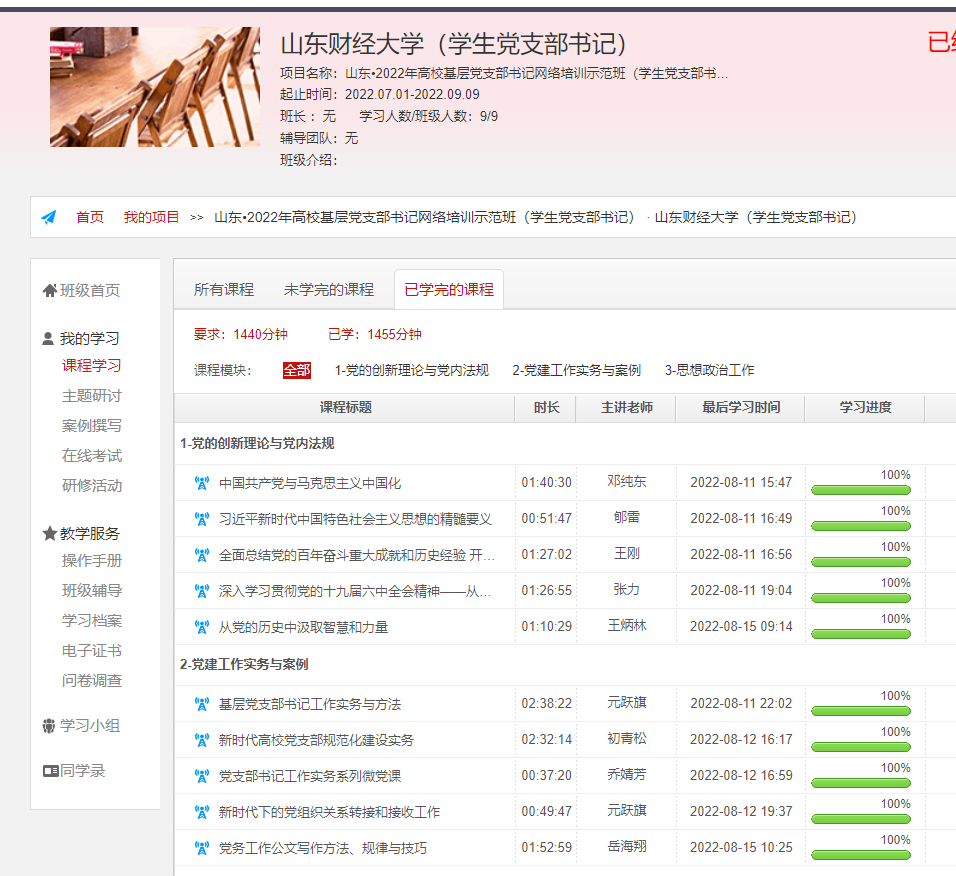
Task: Click the person icon beside 我的学习
Action: tap(48, 339)
